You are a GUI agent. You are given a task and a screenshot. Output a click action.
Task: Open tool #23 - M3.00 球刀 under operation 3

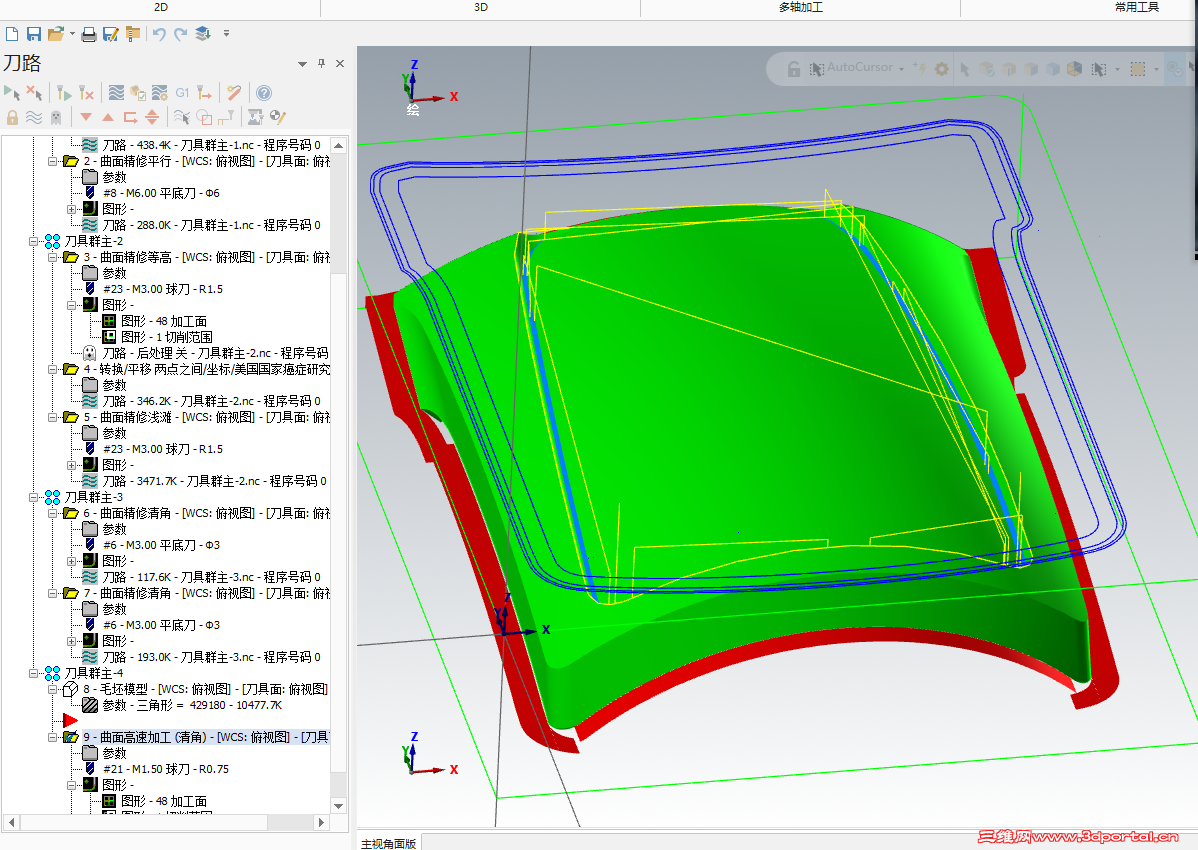click(x=163, y=289)
